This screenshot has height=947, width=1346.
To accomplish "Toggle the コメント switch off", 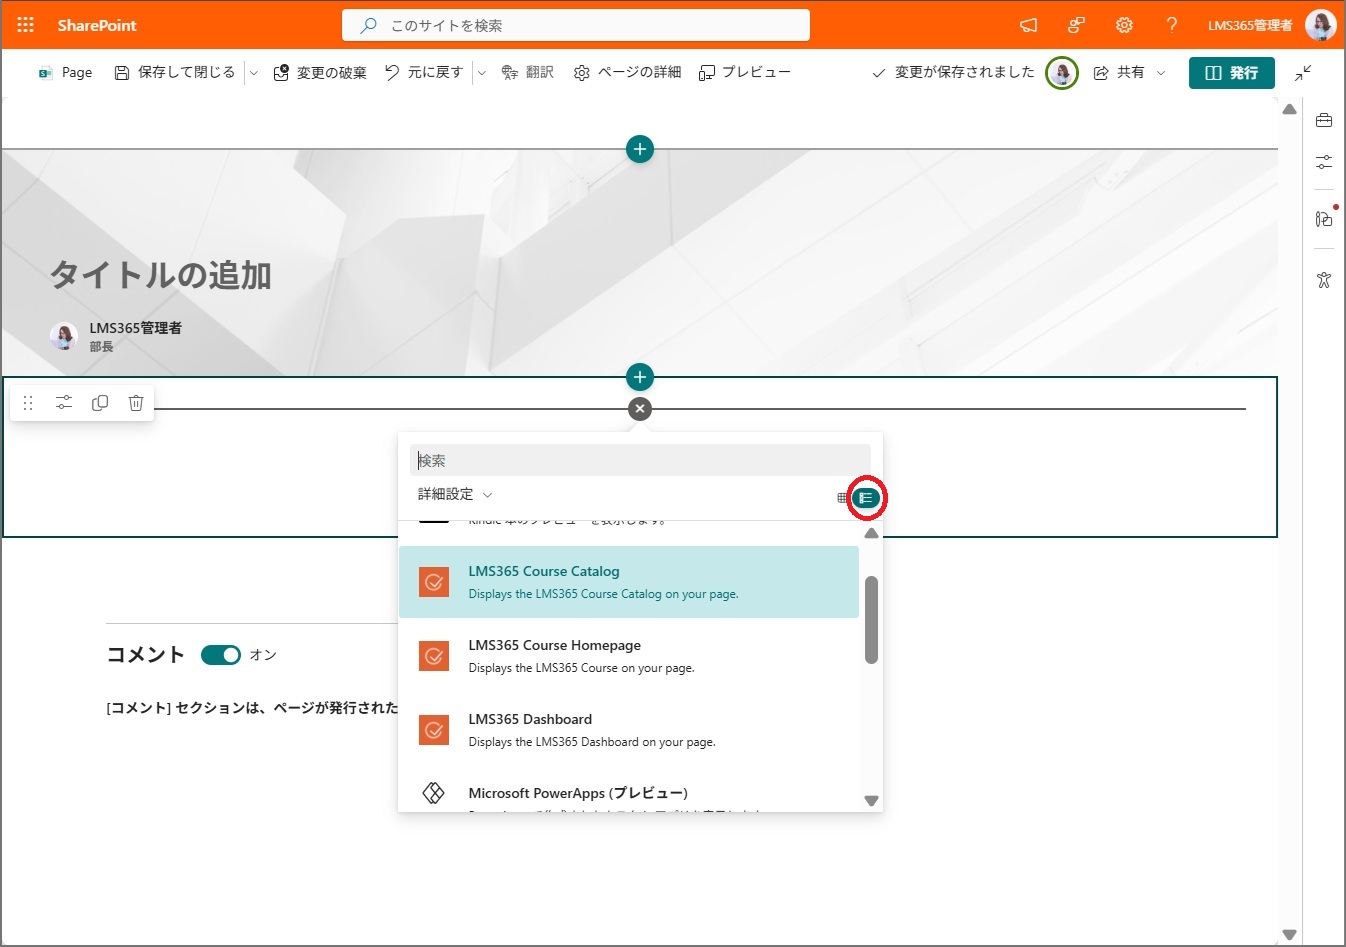I will (x=221, y=655).
